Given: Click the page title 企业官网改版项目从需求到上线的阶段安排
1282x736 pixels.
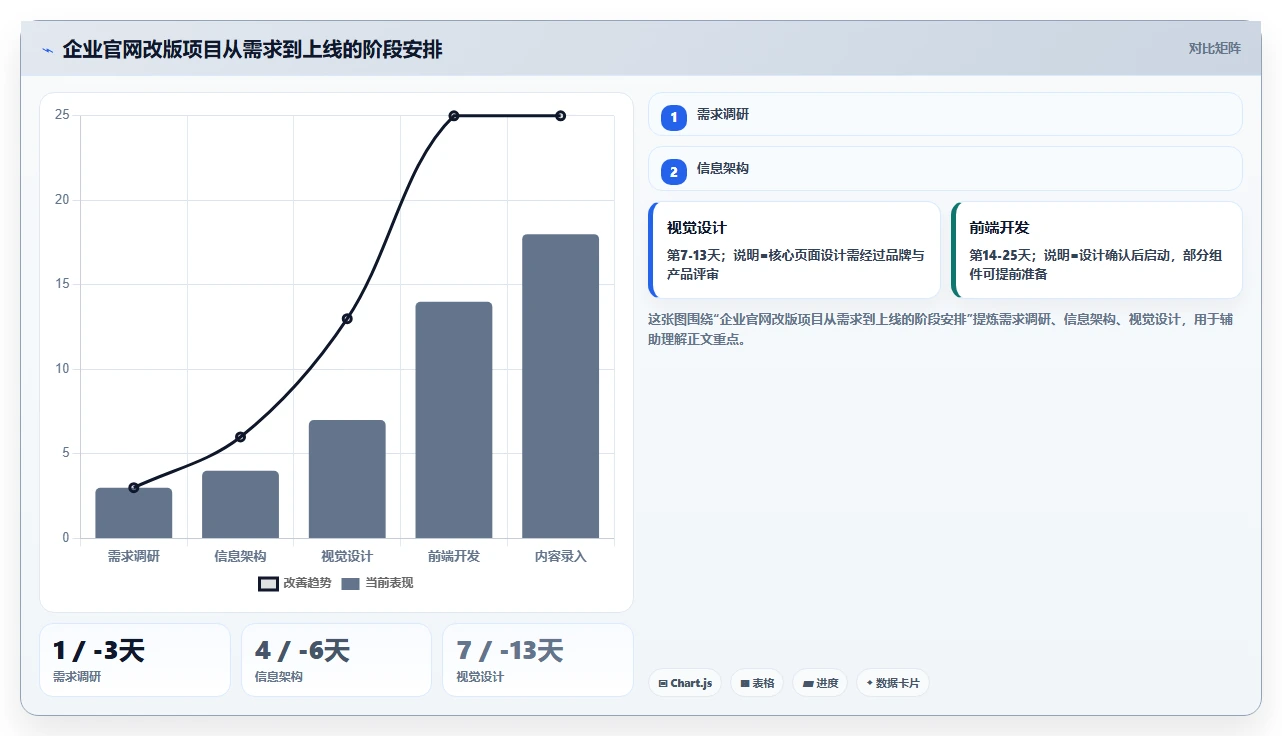Looking at the screenshot, I should coord(252,49).
